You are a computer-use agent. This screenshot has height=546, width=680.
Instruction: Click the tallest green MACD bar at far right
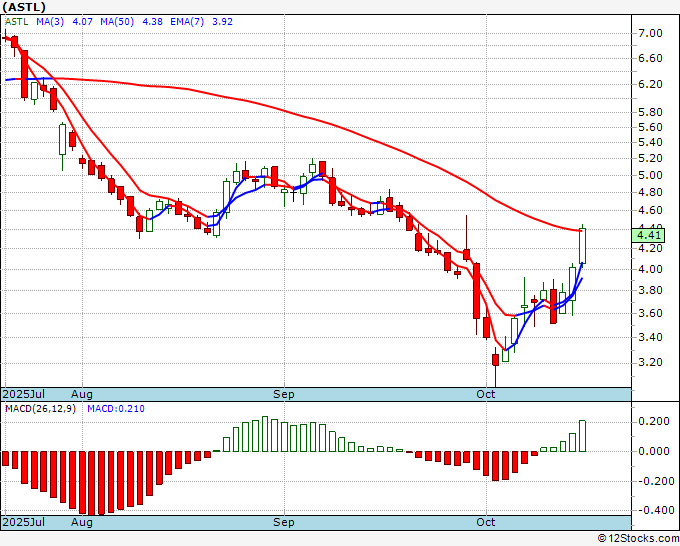(x=582, y=436)
